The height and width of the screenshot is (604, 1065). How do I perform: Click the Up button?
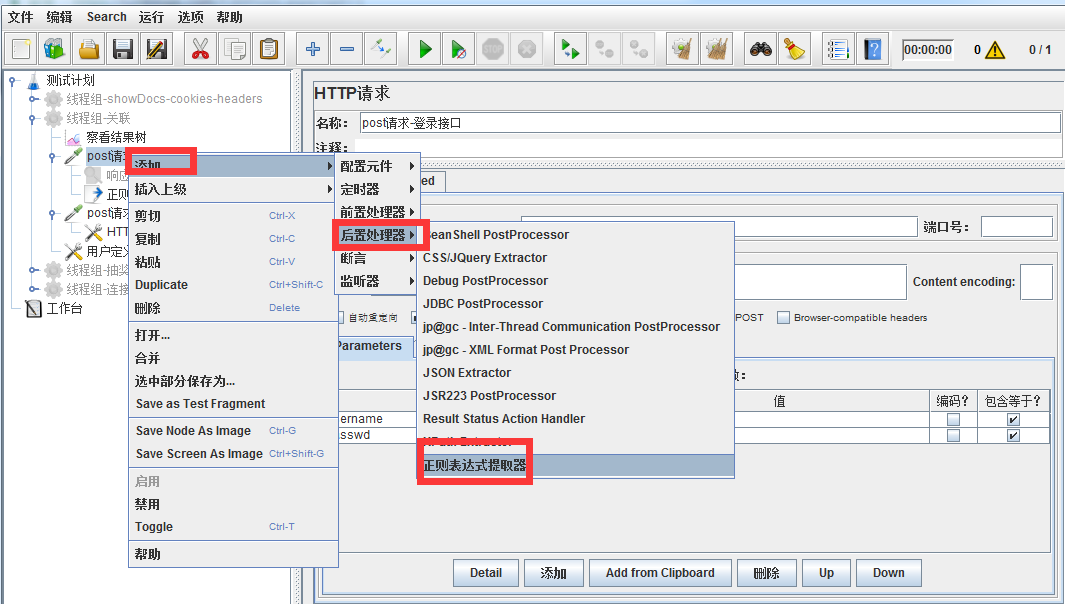click(x=826, y=573)
